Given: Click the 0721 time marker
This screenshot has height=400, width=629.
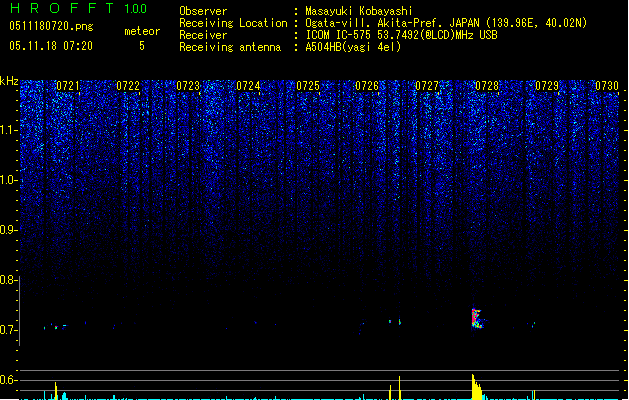Looking at the screenshot, I should (68, 86).
